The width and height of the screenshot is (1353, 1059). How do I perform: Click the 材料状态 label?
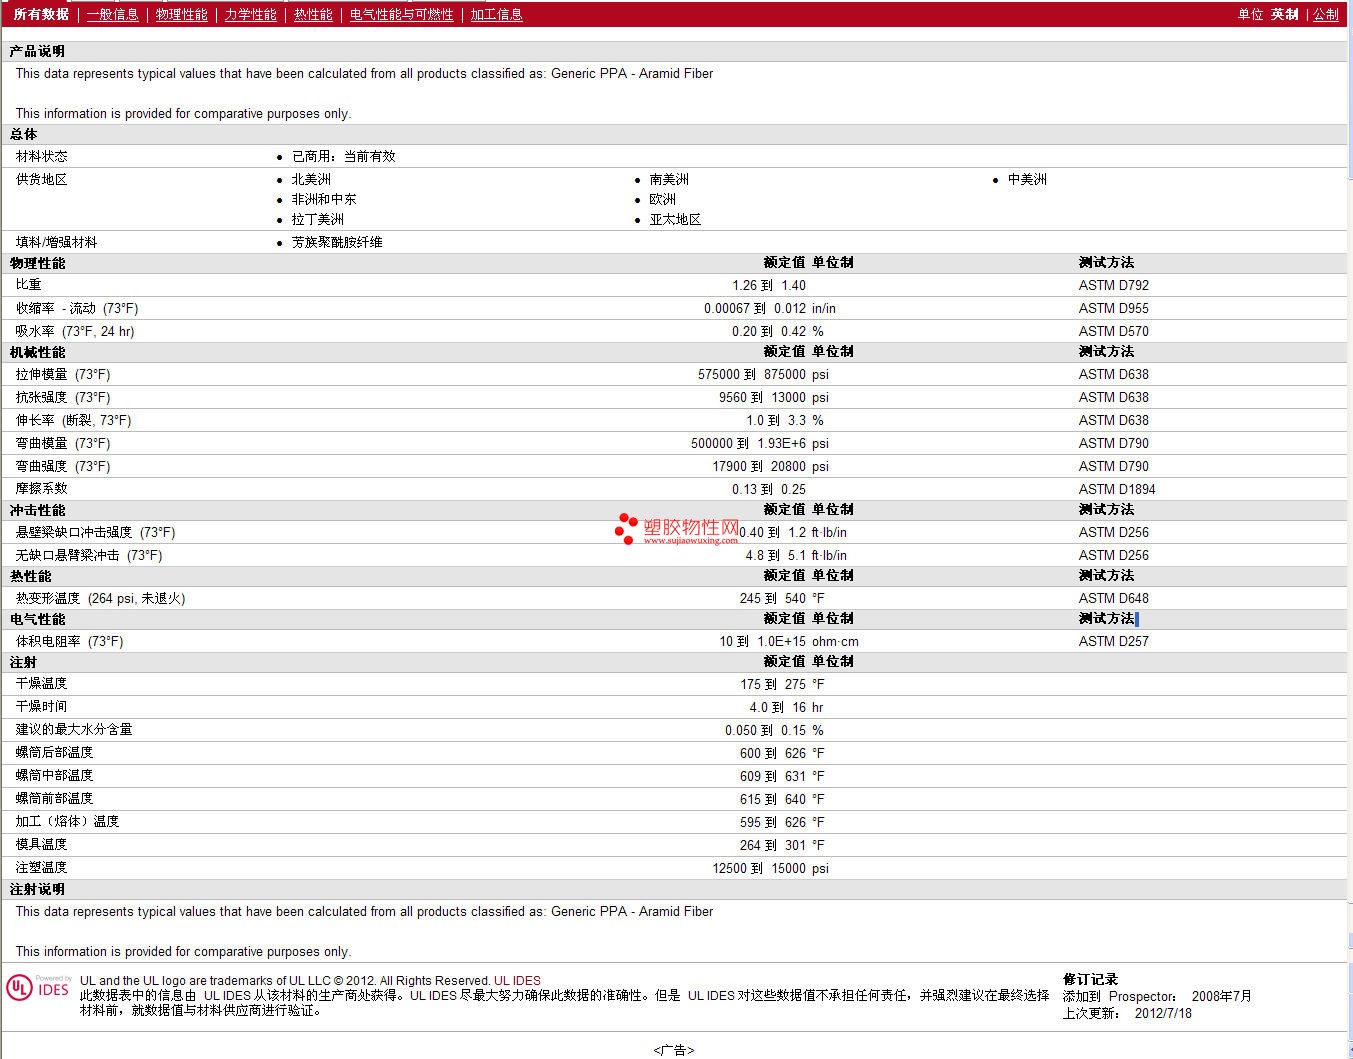tap(42, 156)
